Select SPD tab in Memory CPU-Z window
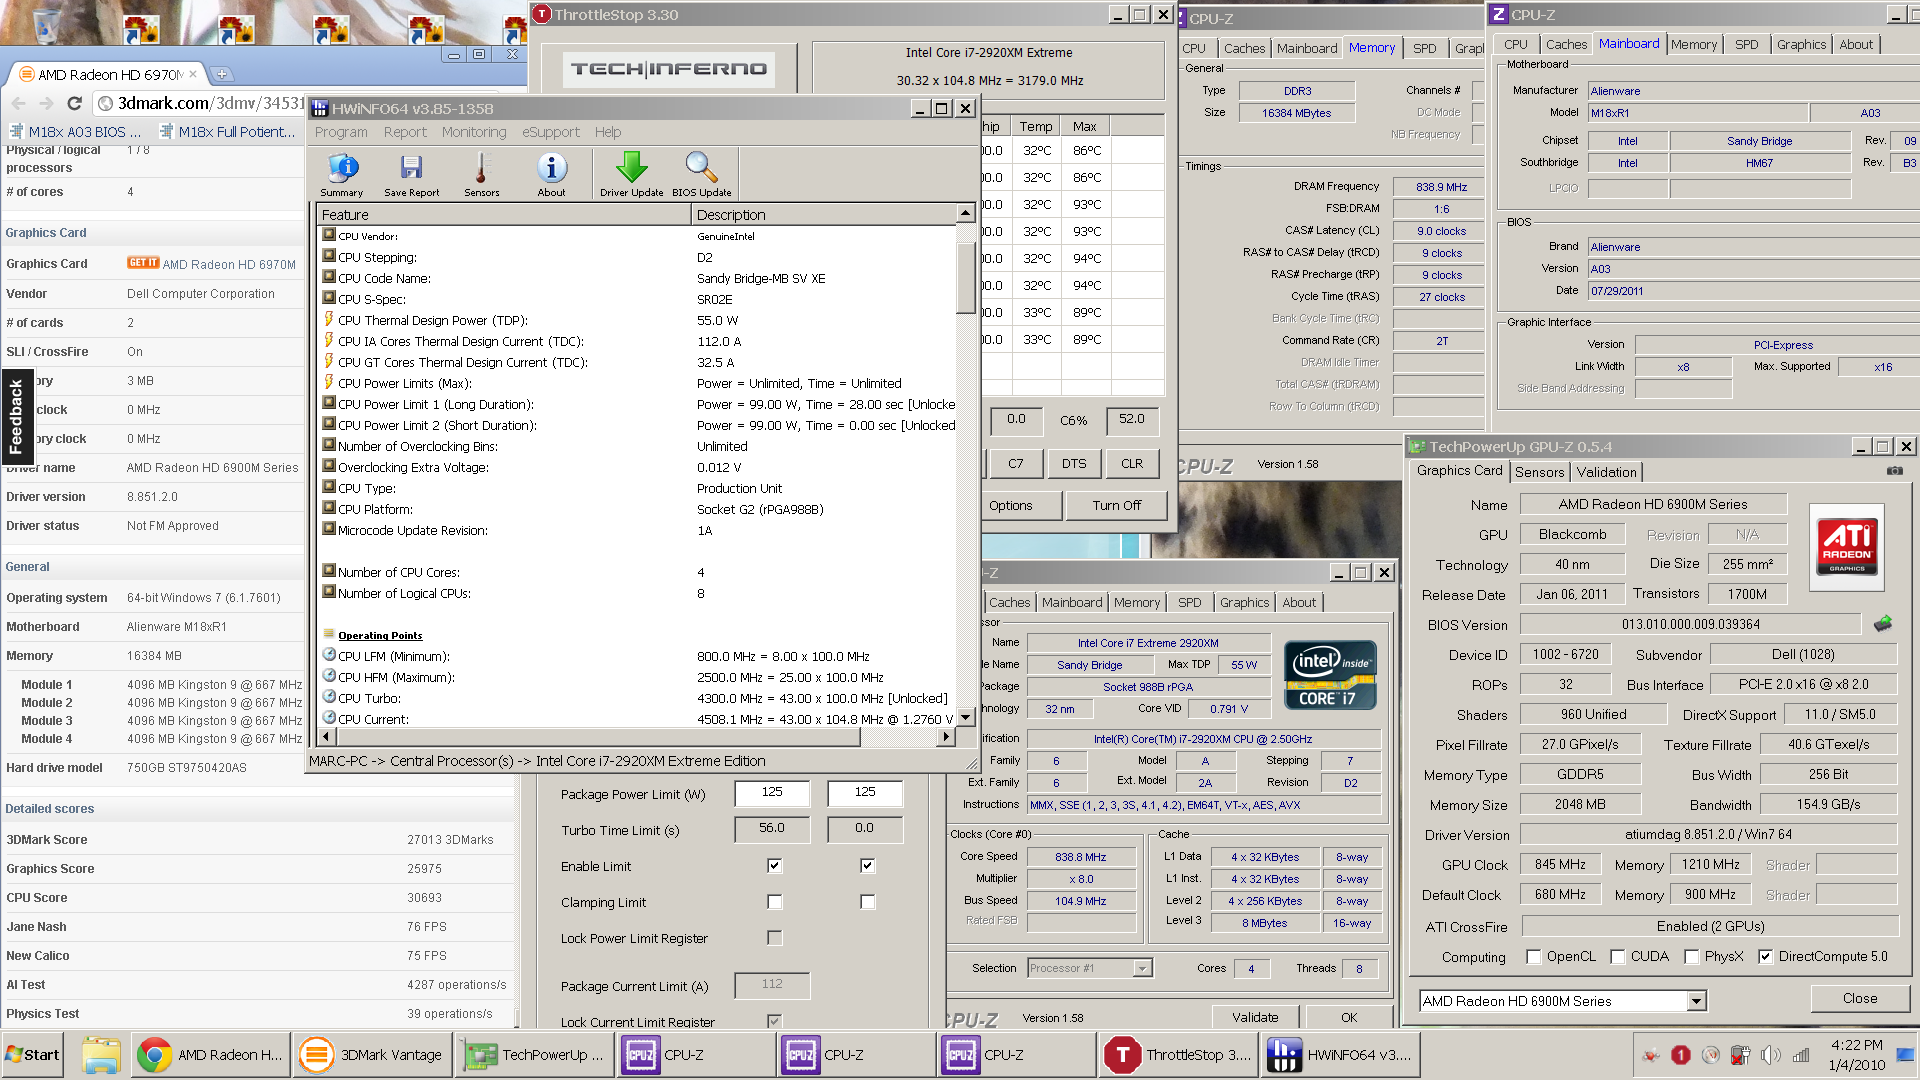 1424,48
